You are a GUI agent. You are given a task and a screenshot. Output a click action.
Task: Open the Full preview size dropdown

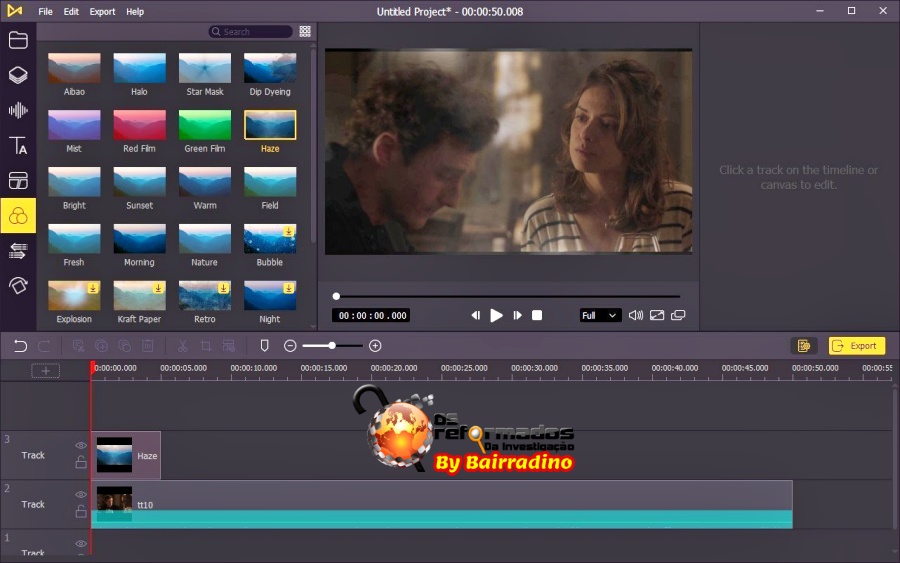click(x=600, y=315)
